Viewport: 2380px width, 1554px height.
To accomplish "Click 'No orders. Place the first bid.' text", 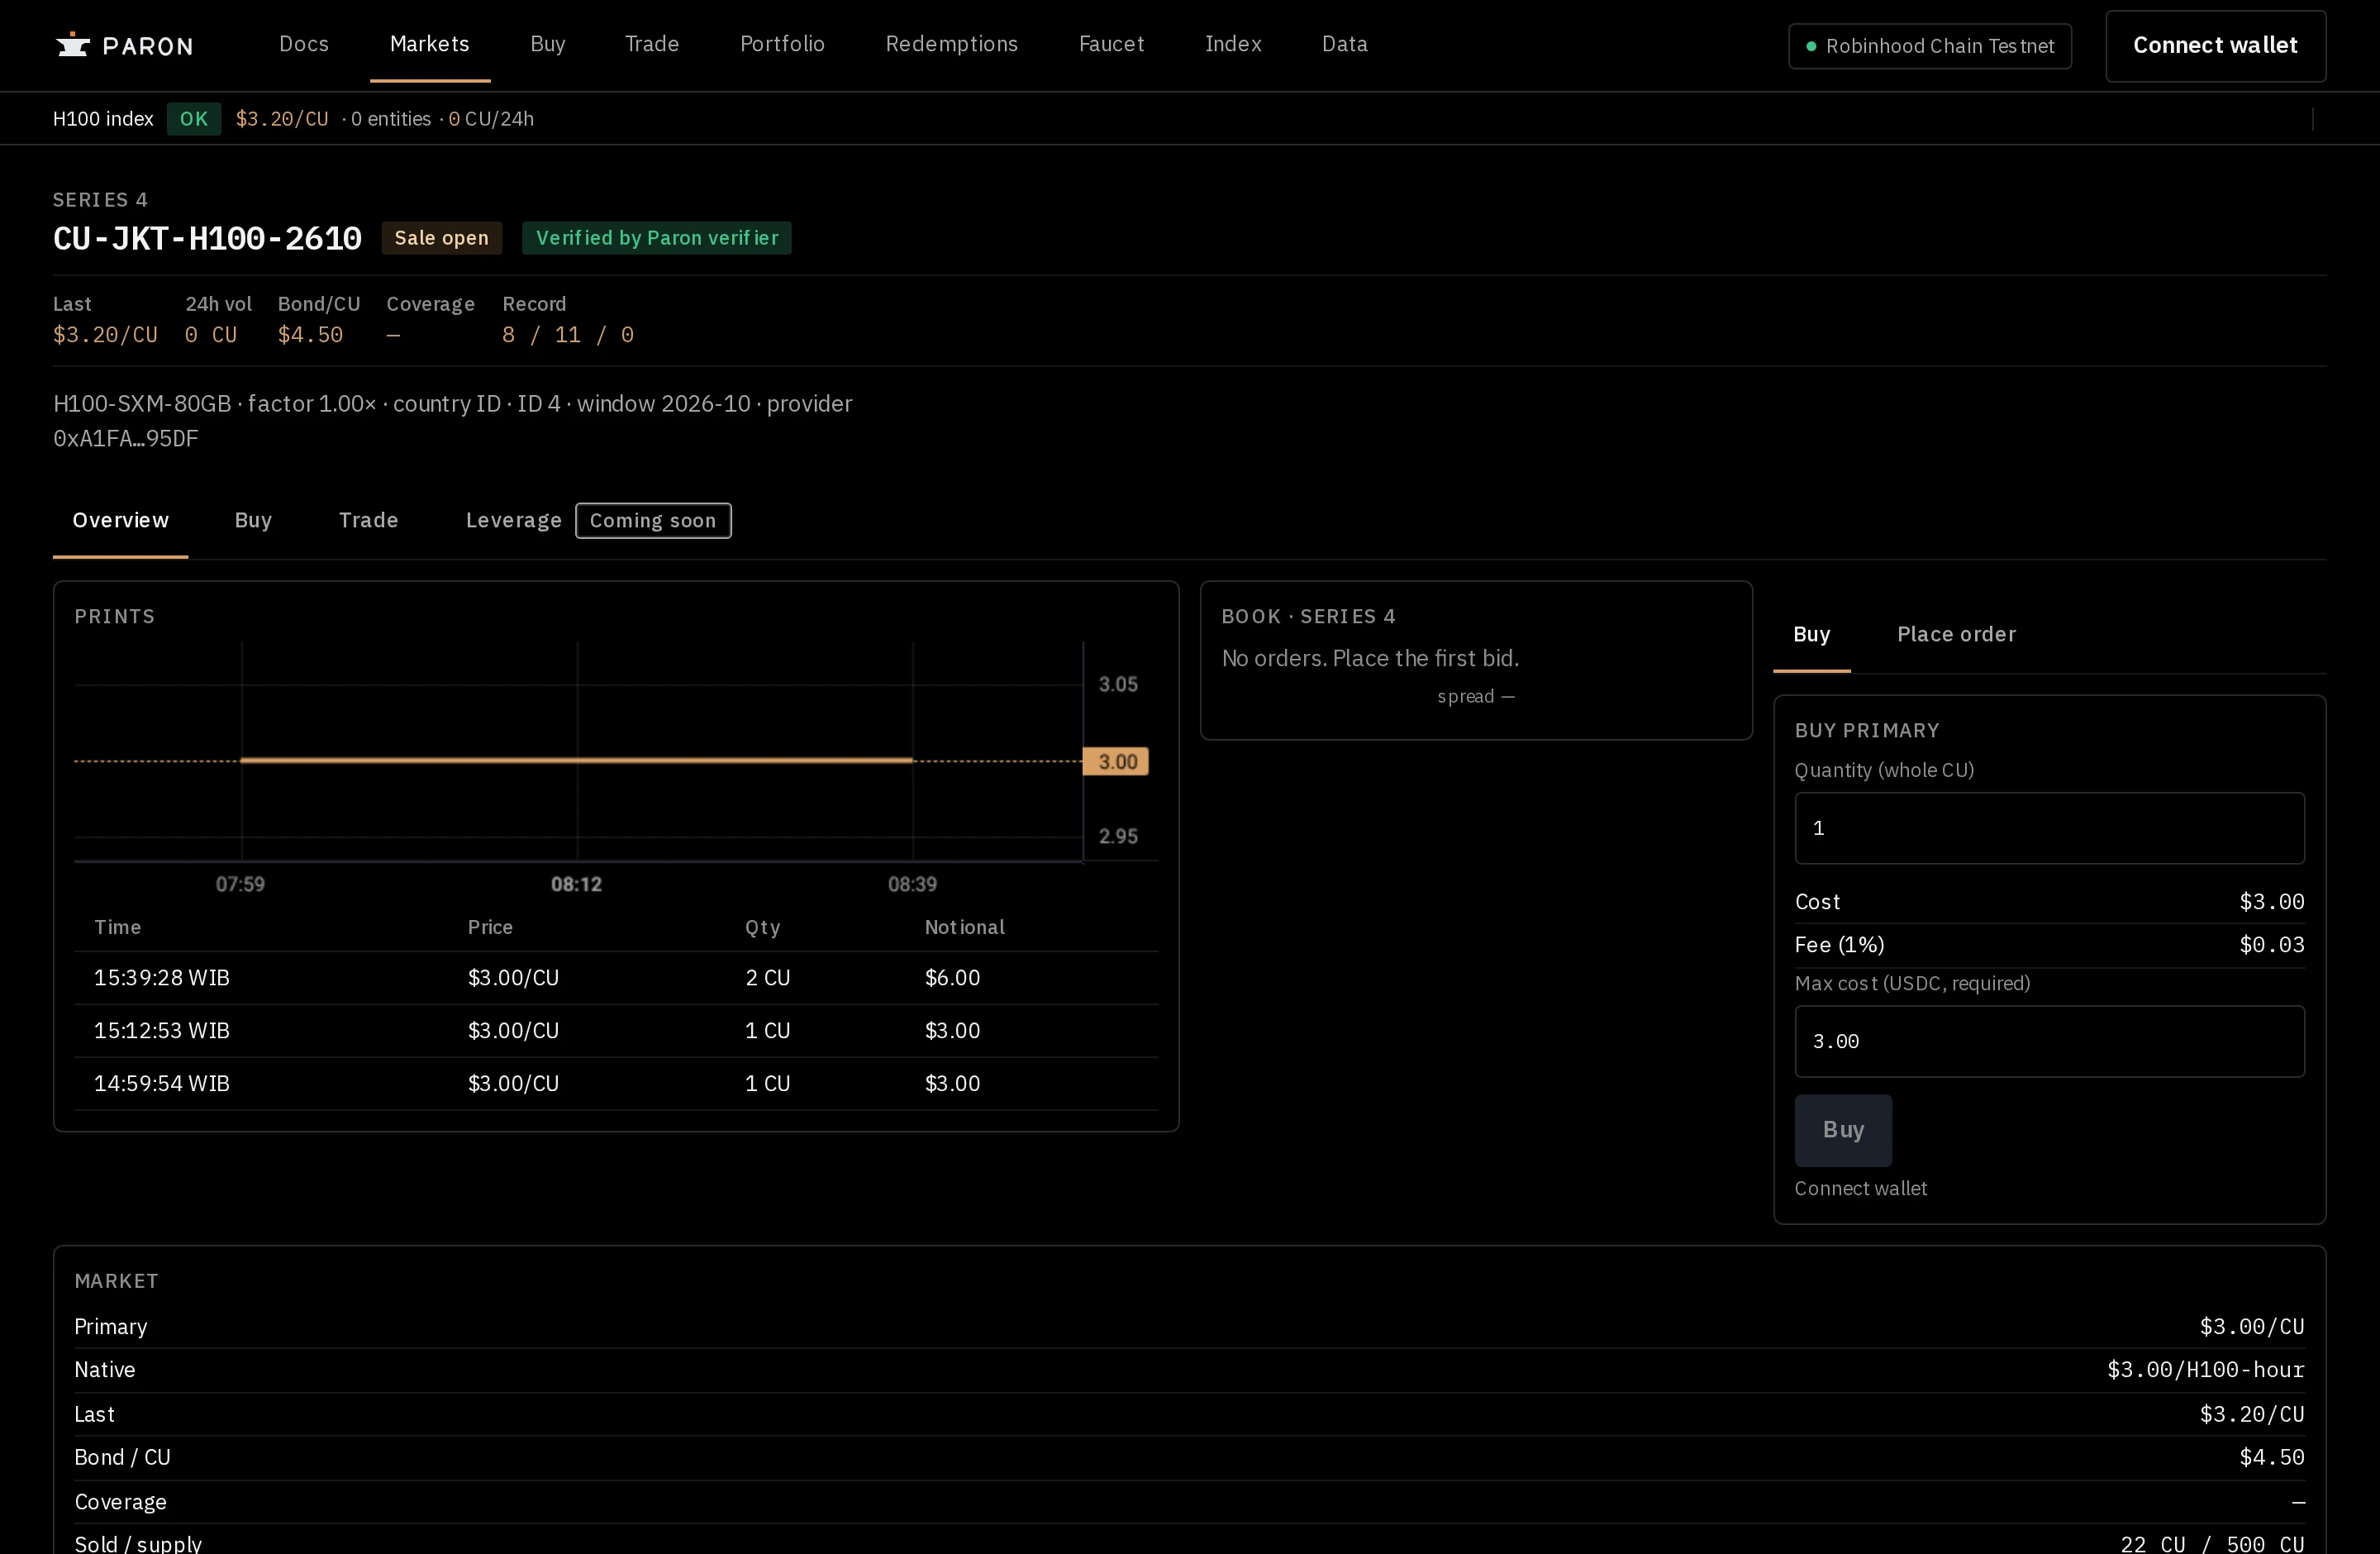I will point(1370,658).
